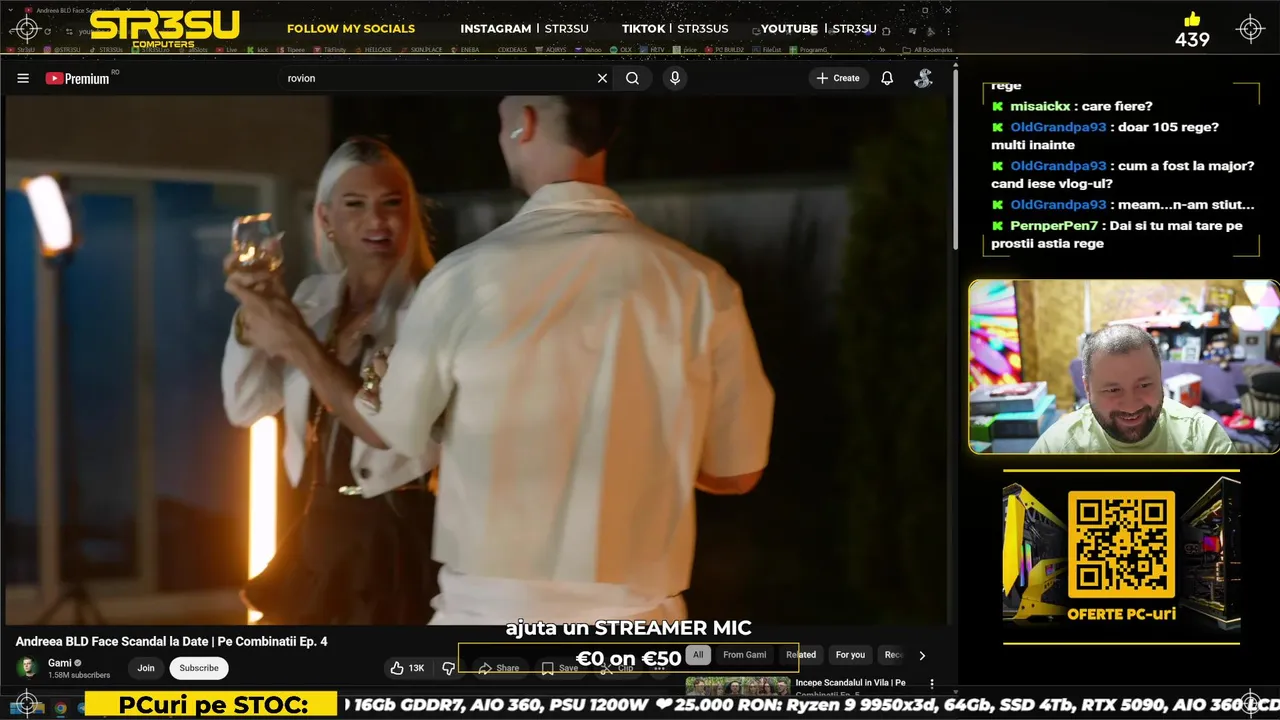Click the OFERTE PC-uri QR code
Viewport: 1280px width, 720px height.
[1121, 544]
